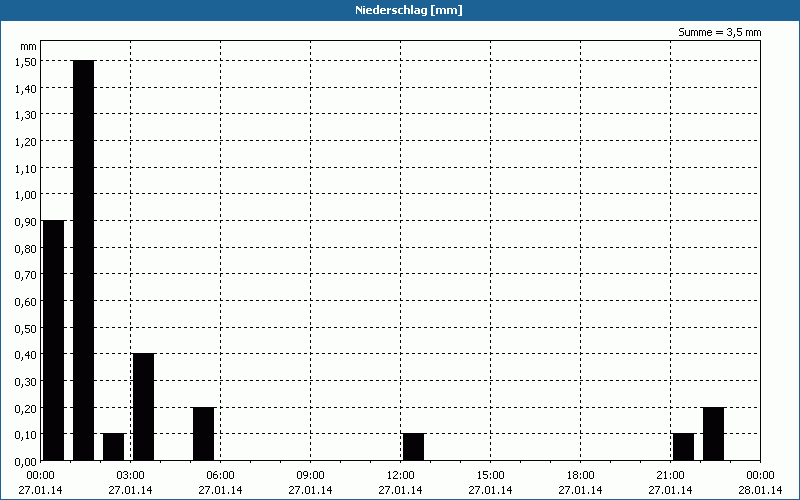Click the 1,20 y-axis label

point(26,141)
